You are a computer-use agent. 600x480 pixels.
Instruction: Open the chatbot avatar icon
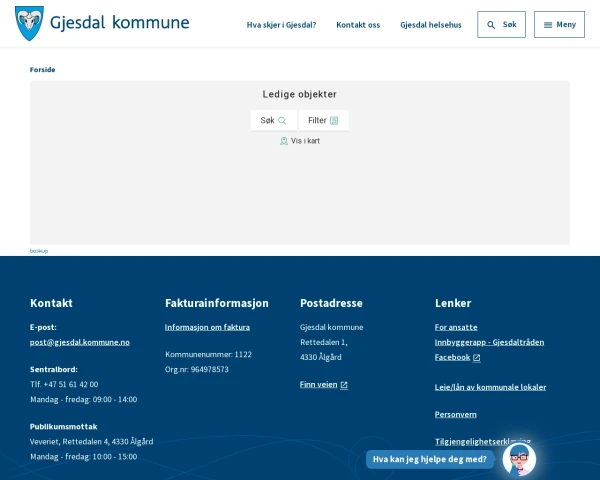(519, 459)
